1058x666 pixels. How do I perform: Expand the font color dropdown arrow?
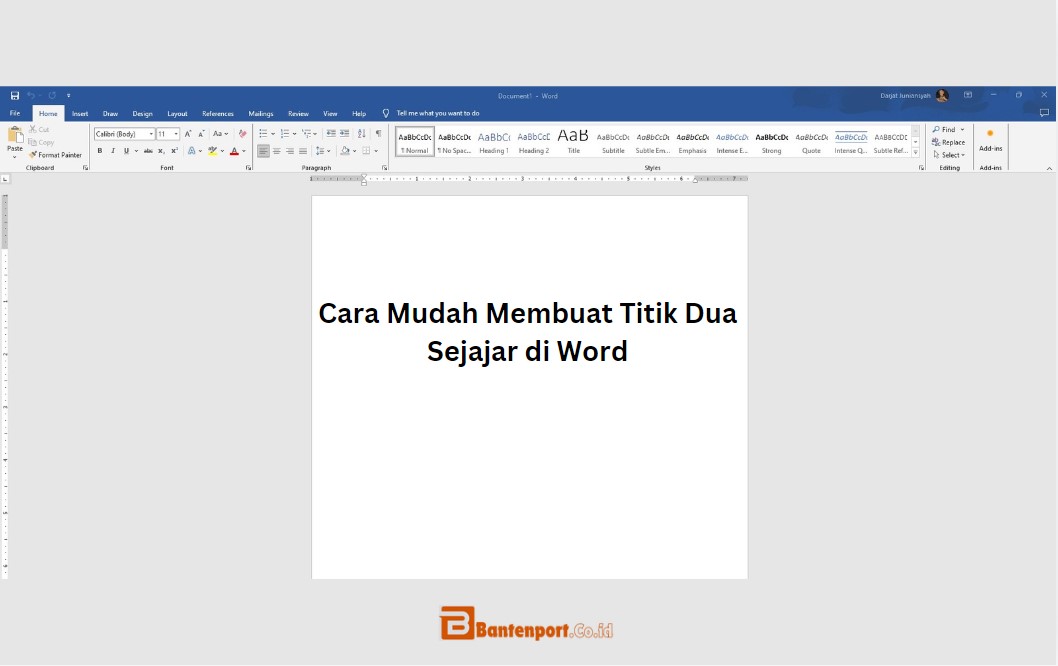click(243, 150)
